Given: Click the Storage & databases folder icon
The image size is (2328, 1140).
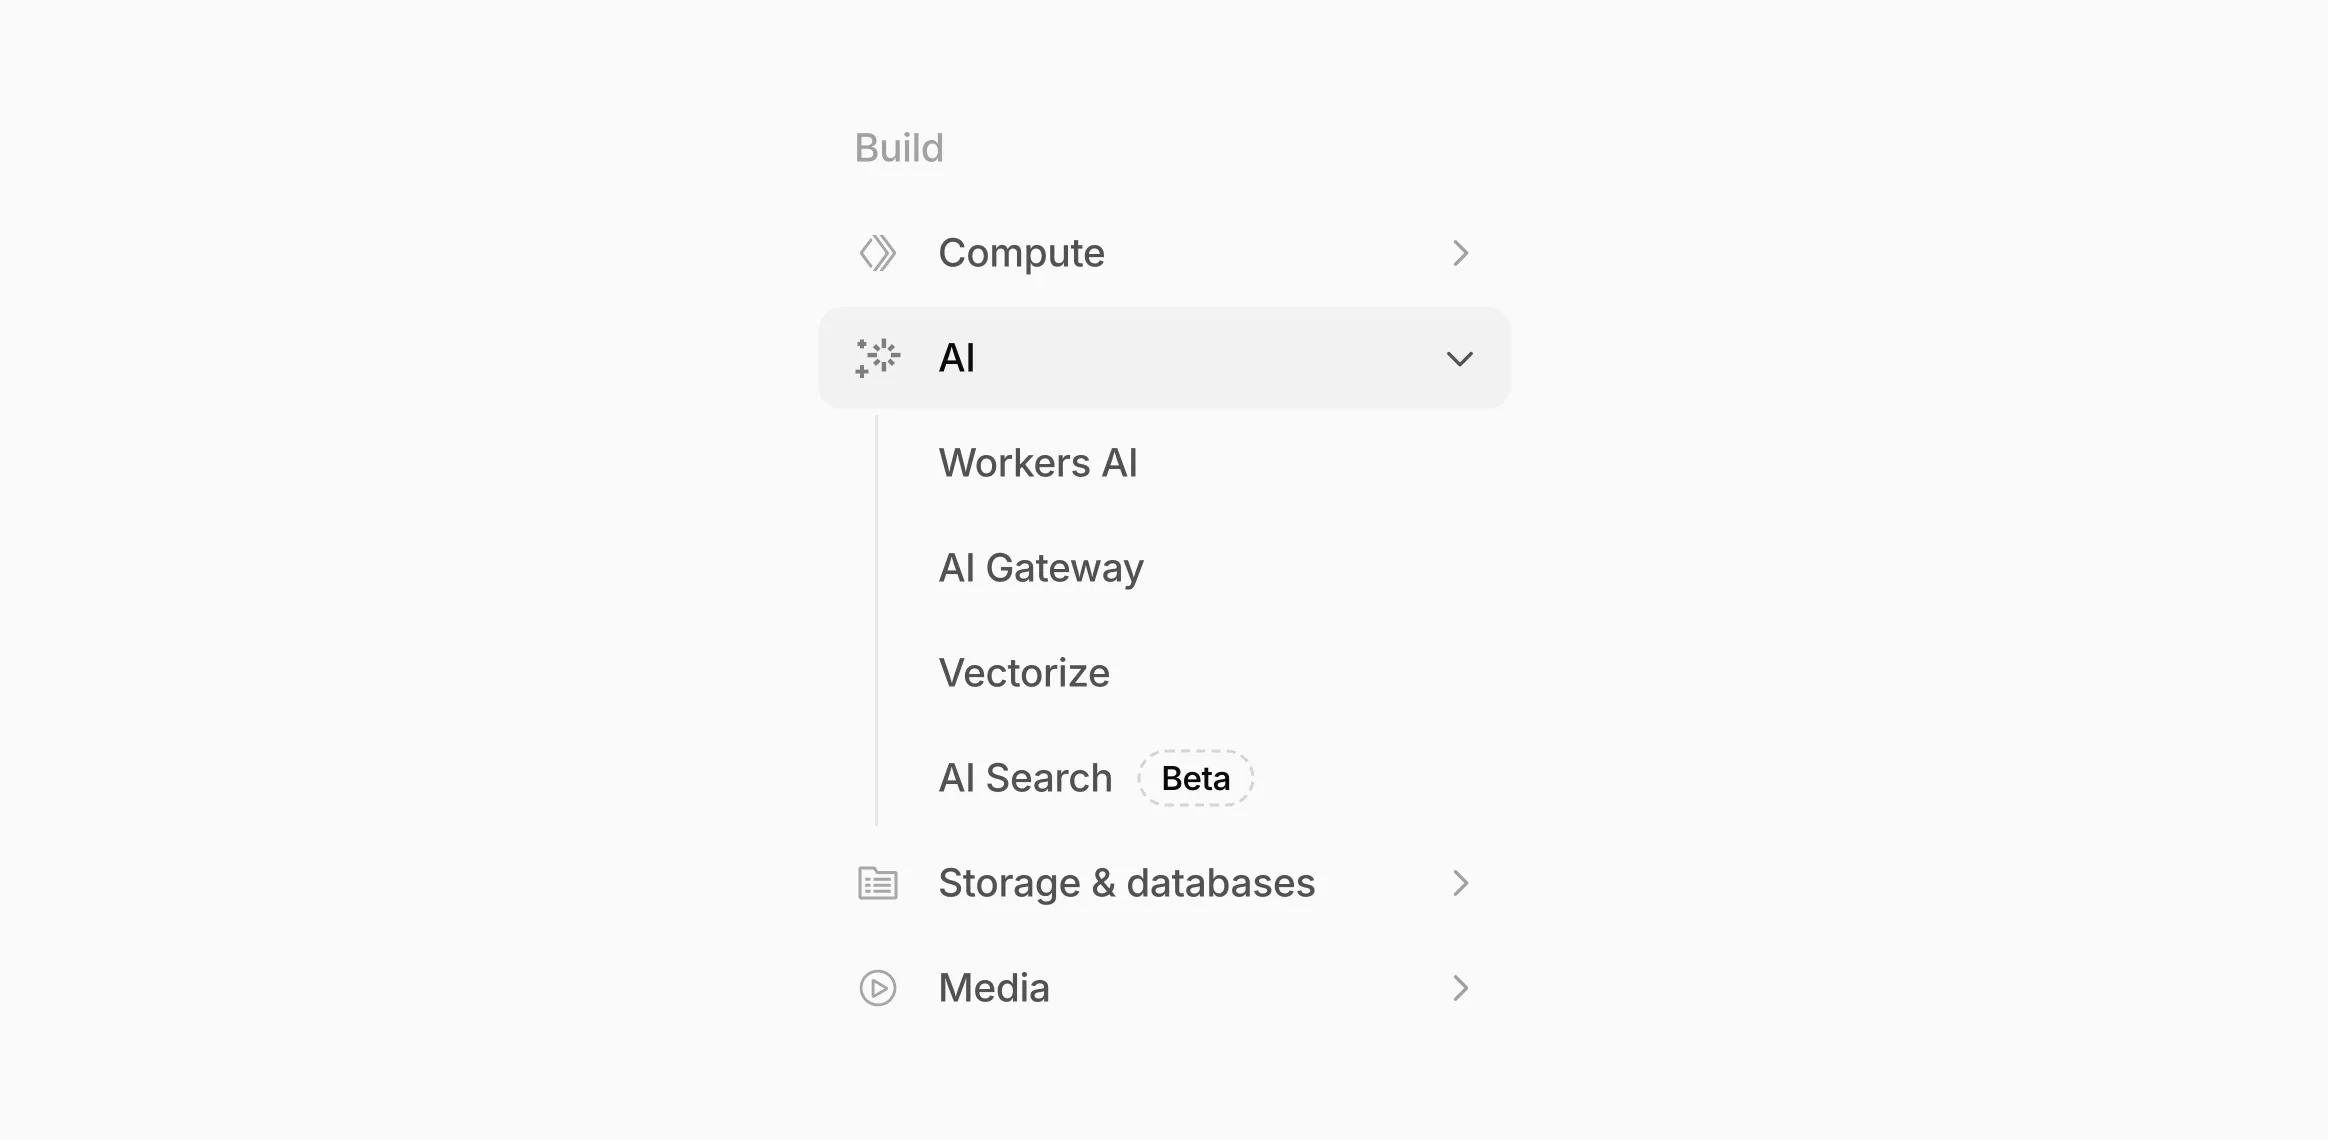Looking at the screenshot, I should (877, 883).
